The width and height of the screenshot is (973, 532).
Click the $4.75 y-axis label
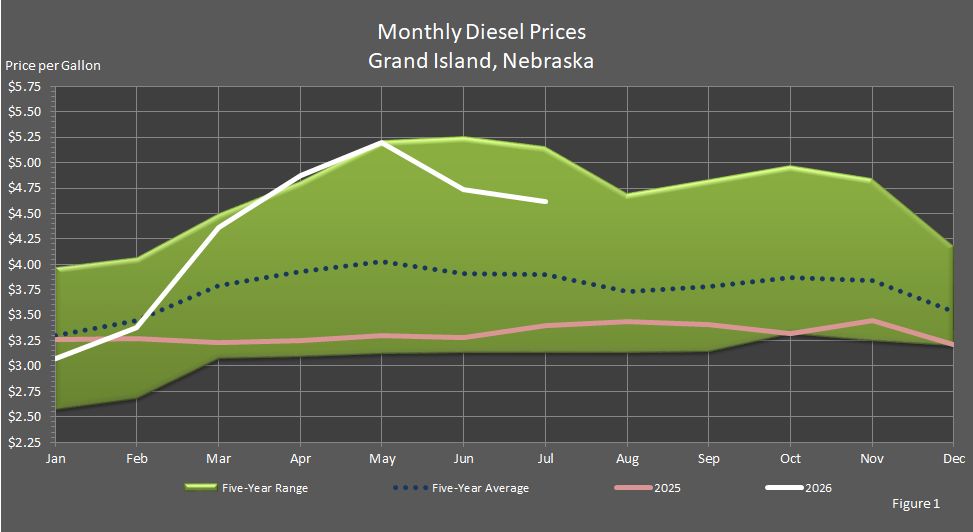click(24, 188)
